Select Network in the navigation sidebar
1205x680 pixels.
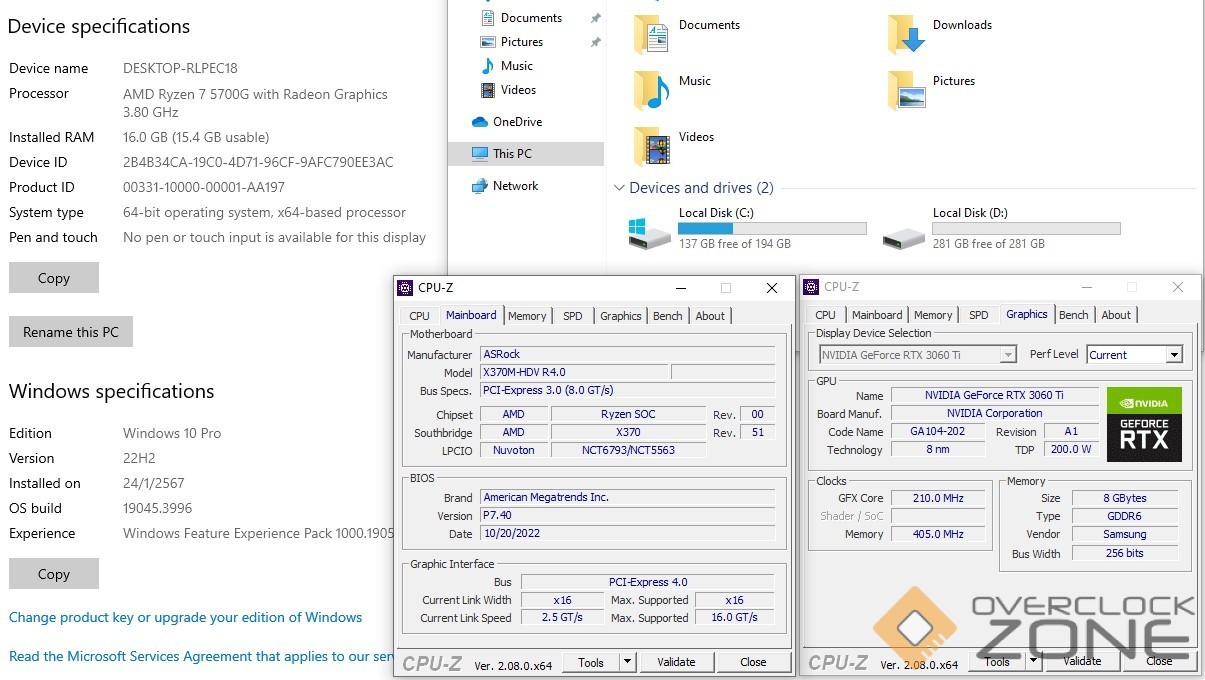[x=514, y=186]
